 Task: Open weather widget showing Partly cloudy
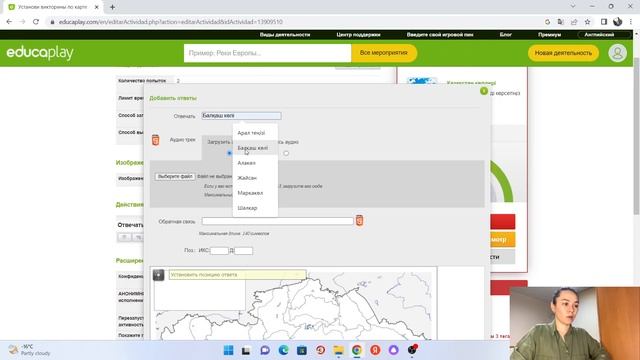[29, 350]
